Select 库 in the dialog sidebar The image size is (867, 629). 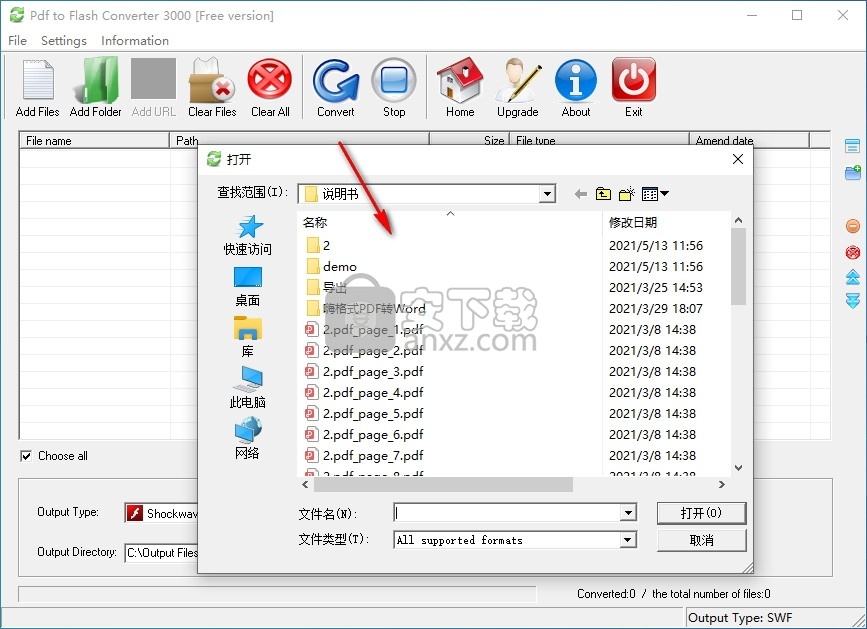247,337
